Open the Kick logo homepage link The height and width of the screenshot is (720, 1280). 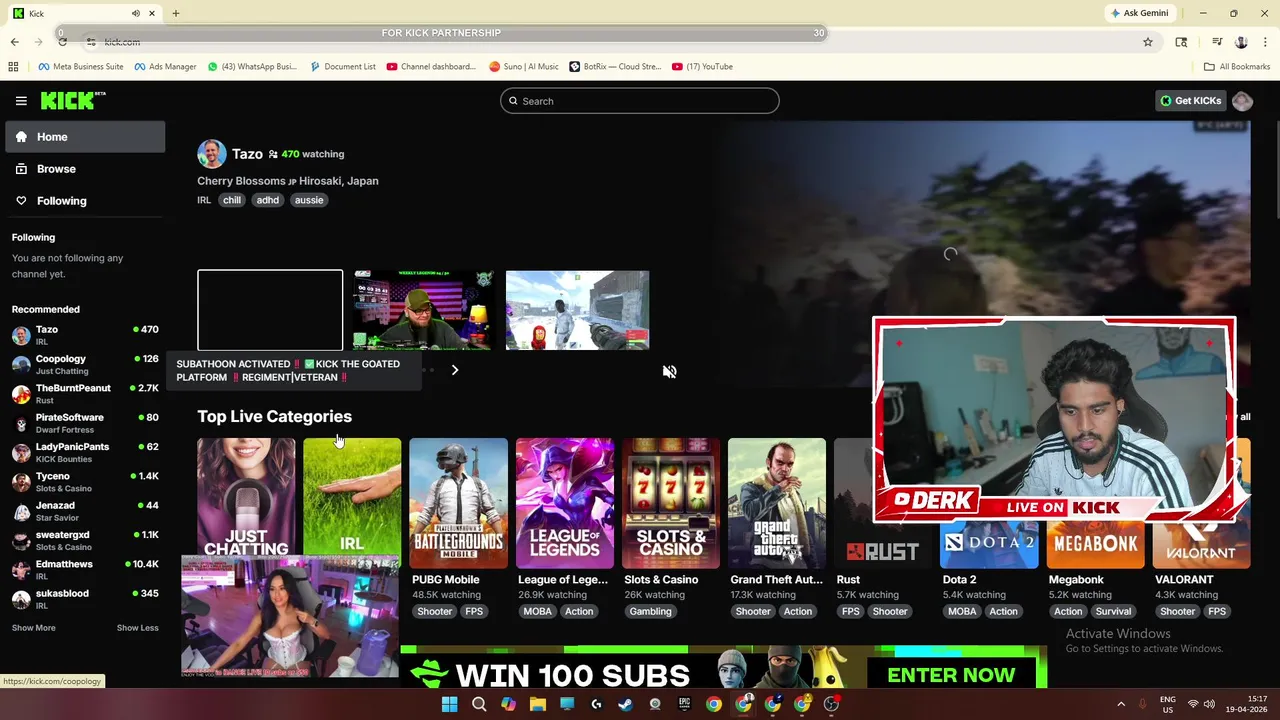click(x=72, y=100)
